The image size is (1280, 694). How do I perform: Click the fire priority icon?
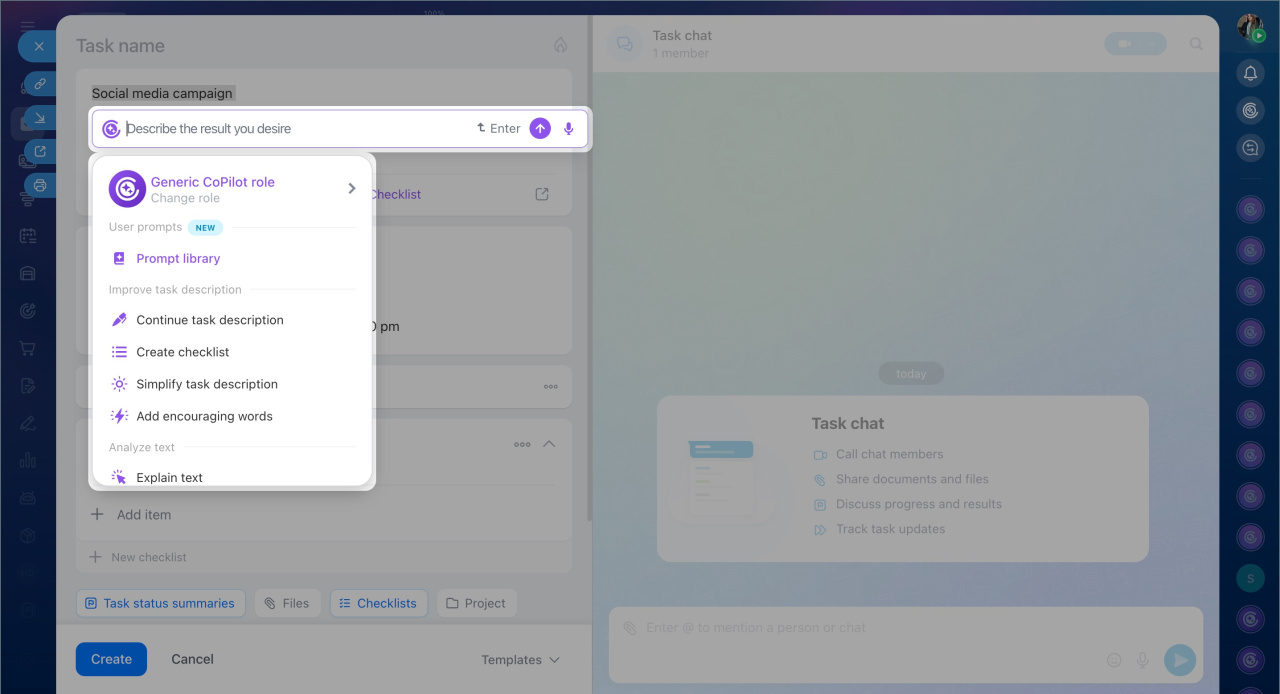point(560,46)
